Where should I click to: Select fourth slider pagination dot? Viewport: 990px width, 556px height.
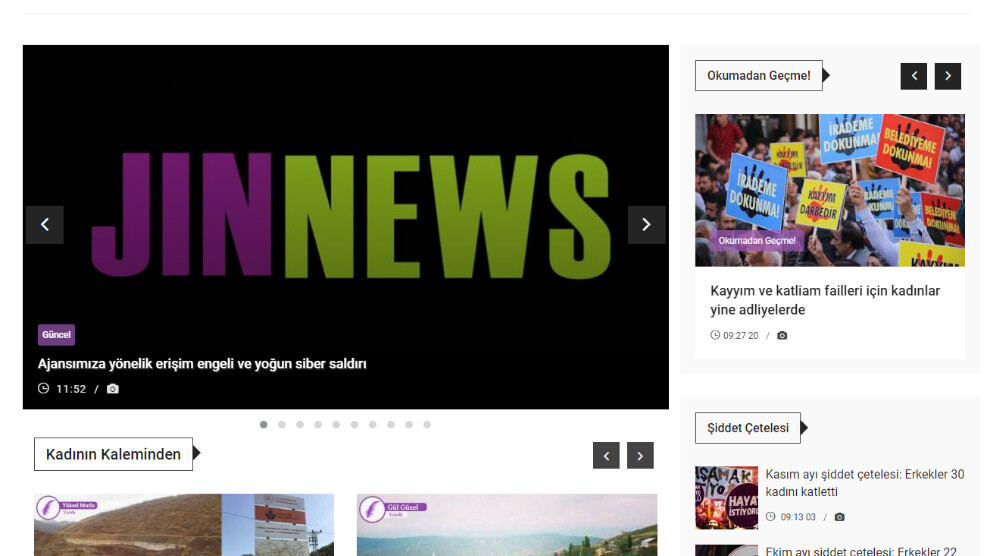click(318, 425)
